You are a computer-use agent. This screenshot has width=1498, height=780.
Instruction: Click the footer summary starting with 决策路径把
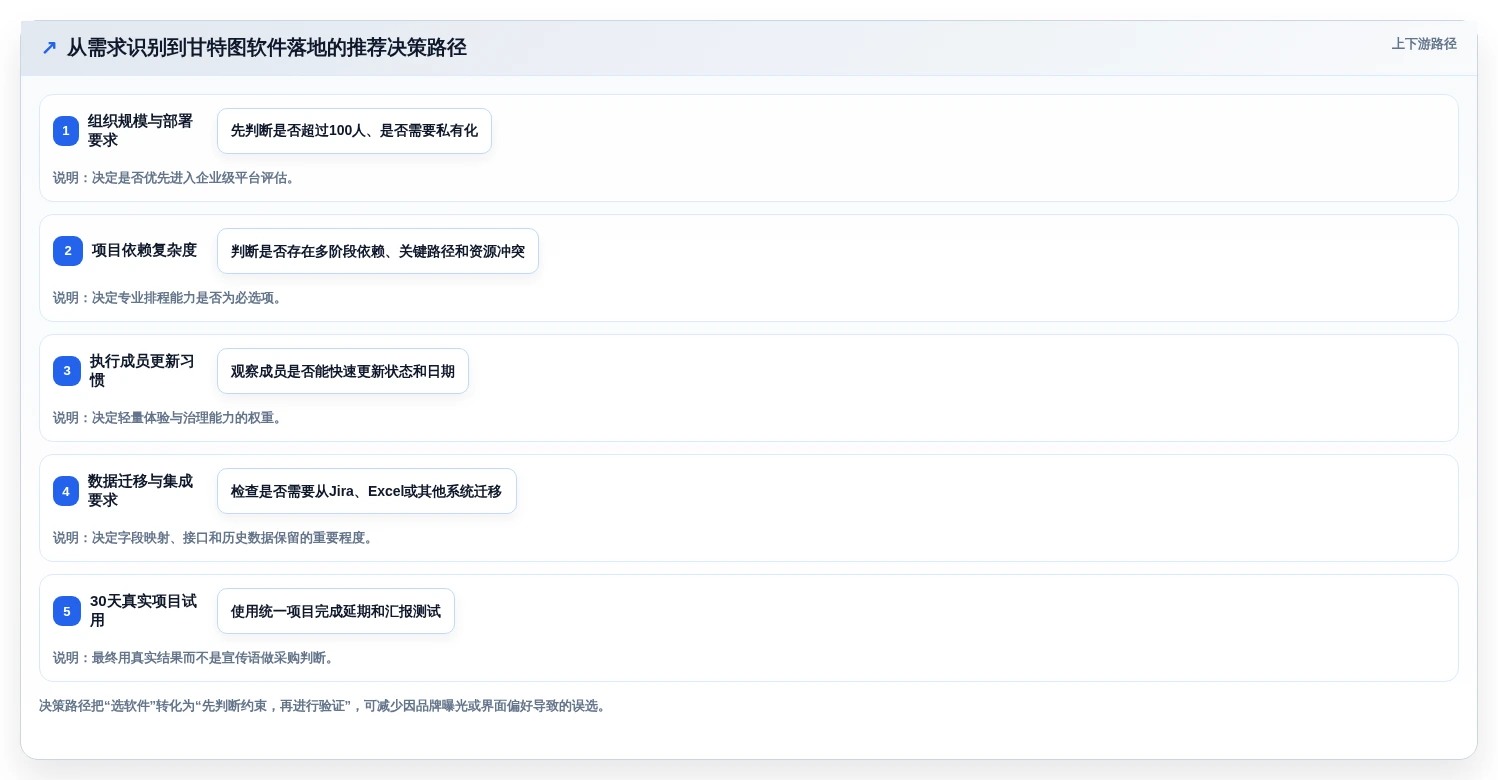[x=324, y=706]
